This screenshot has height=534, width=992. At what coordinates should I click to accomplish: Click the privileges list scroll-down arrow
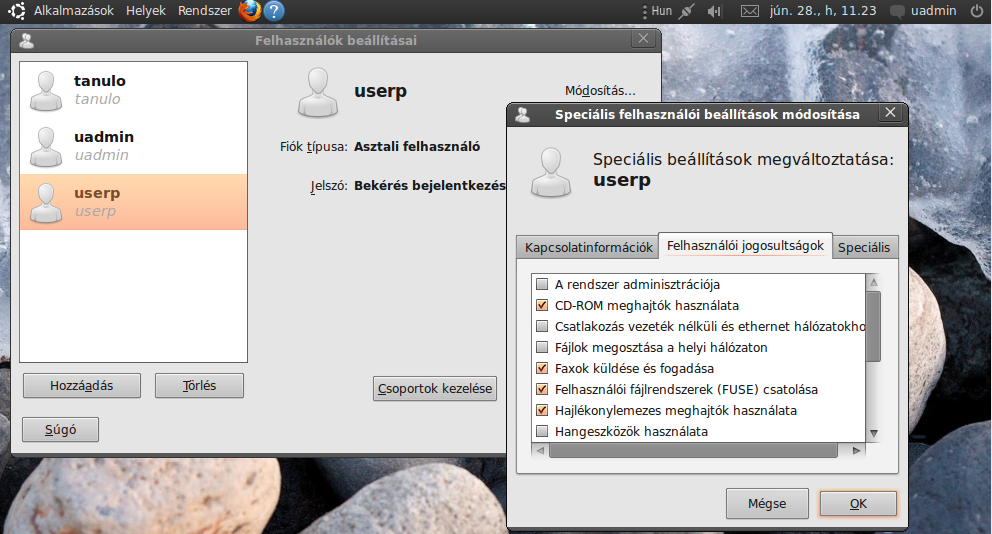pyautogui.click(x=873, y=433)
